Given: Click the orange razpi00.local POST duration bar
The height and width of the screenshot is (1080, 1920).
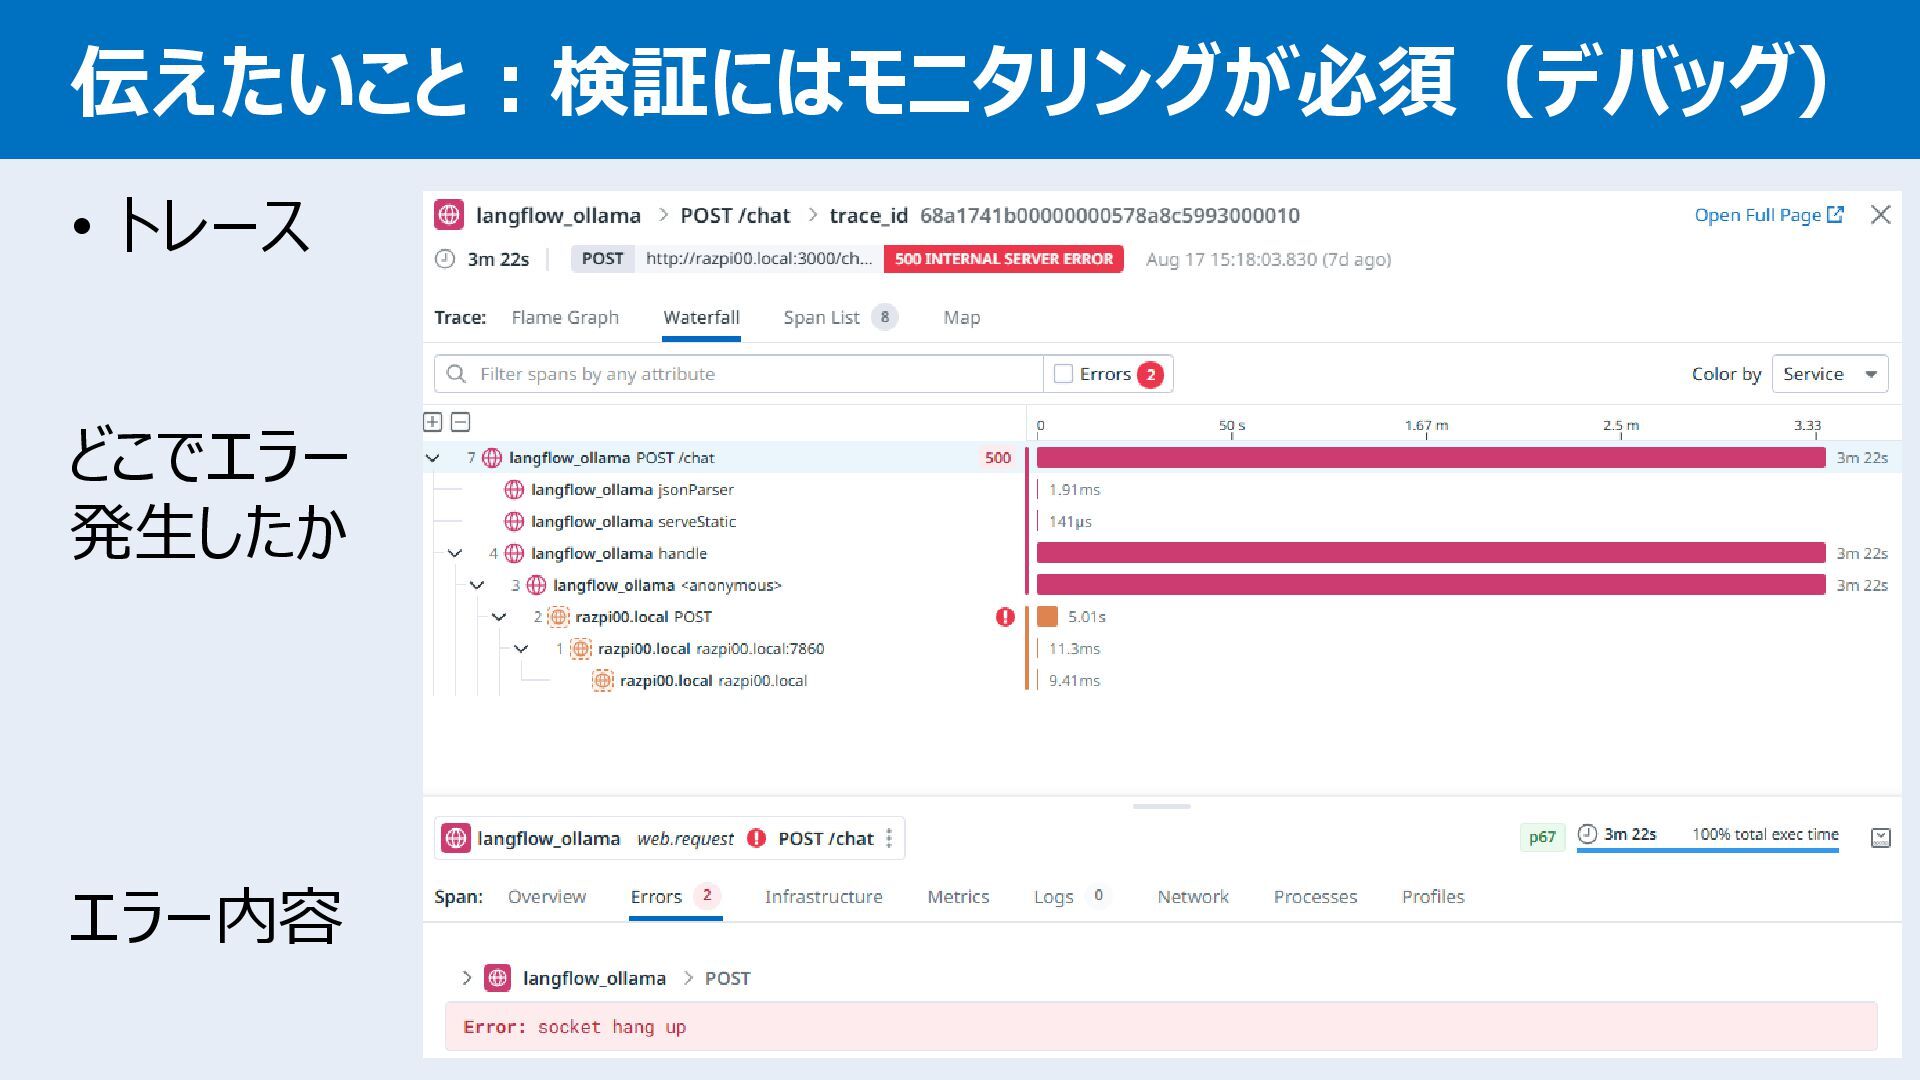Looking at the screenshot, I should point(1047,617).
